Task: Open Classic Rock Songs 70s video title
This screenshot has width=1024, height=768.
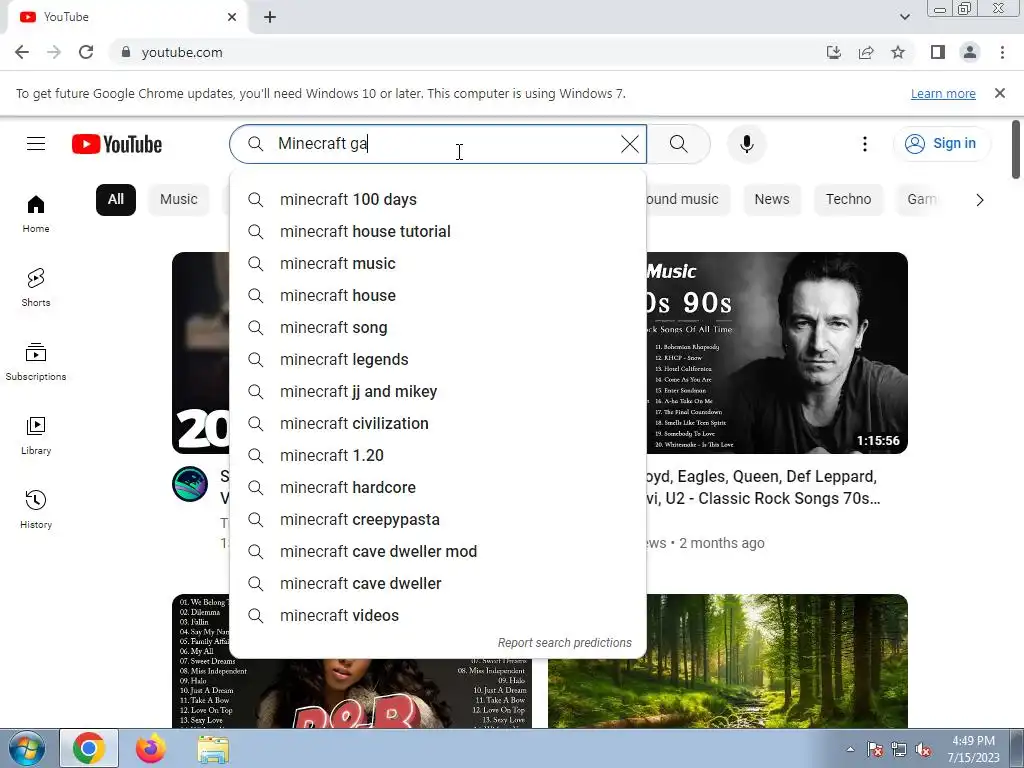Action: (x=763, y=487)
